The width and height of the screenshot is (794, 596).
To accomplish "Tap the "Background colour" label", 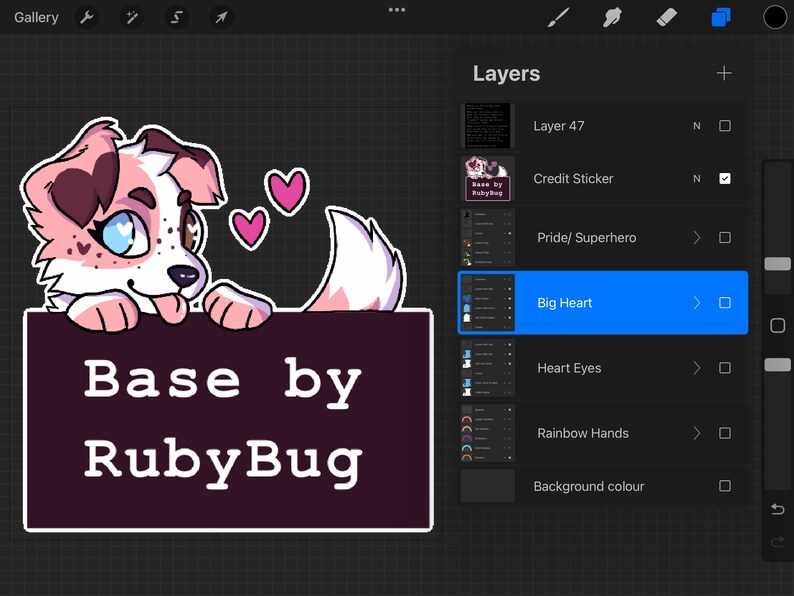I will pyautogui.click(x=589, y=486).
